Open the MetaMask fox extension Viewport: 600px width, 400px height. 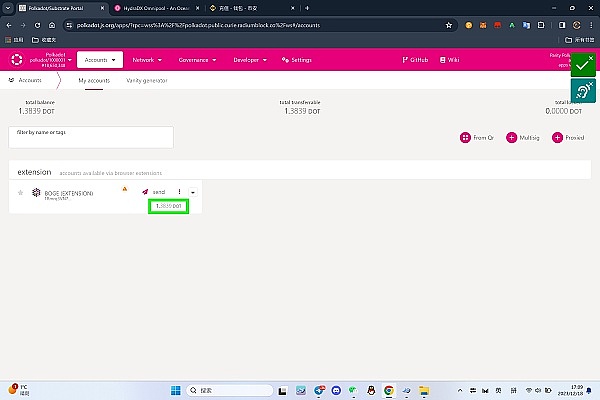click(483, 25)
